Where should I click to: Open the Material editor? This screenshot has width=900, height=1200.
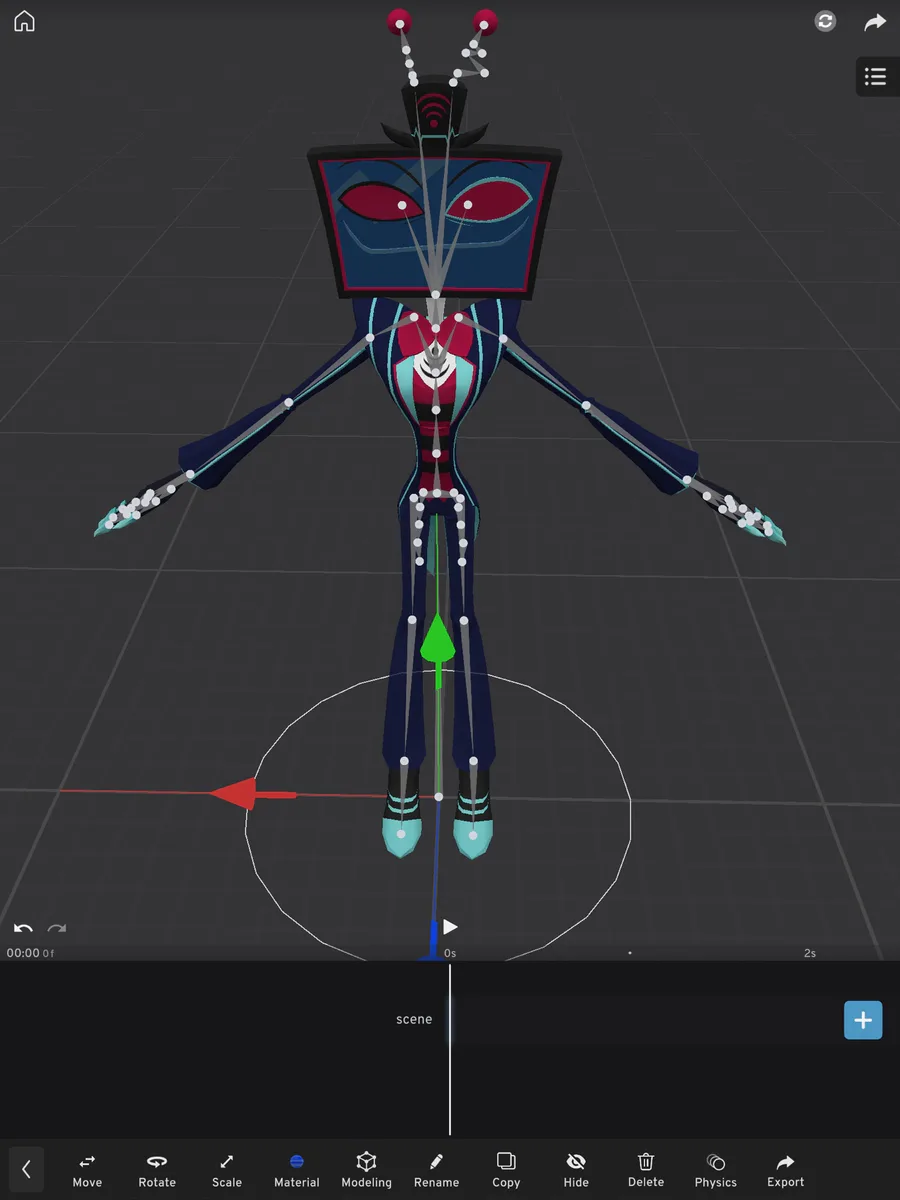(297, 1169)
